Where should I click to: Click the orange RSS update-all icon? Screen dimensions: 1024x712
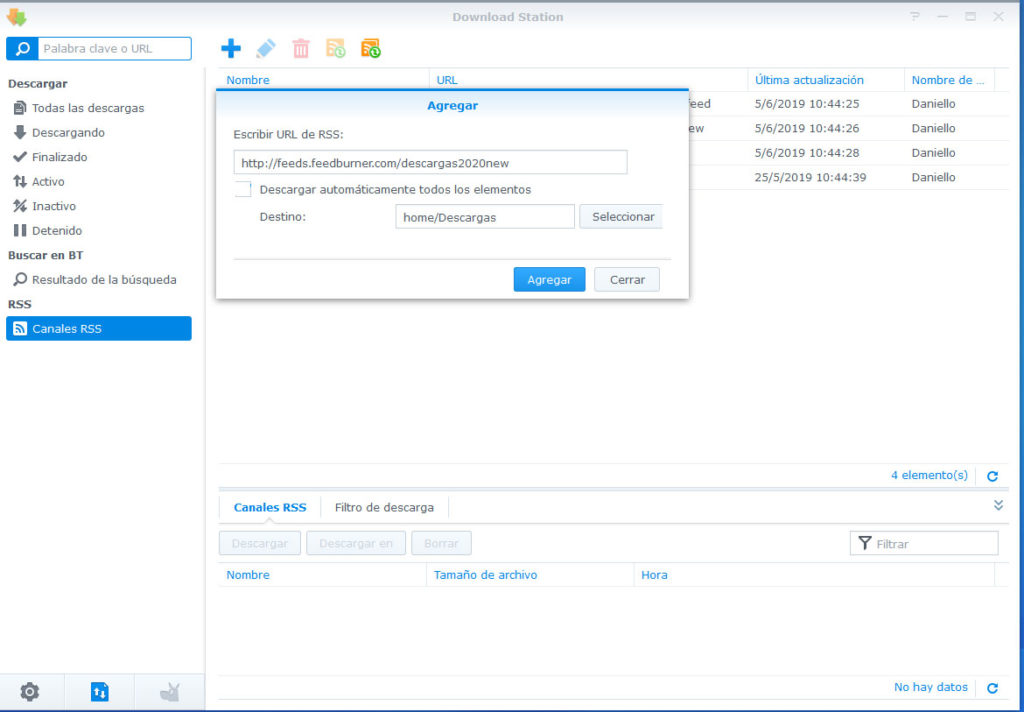point(371,48)
